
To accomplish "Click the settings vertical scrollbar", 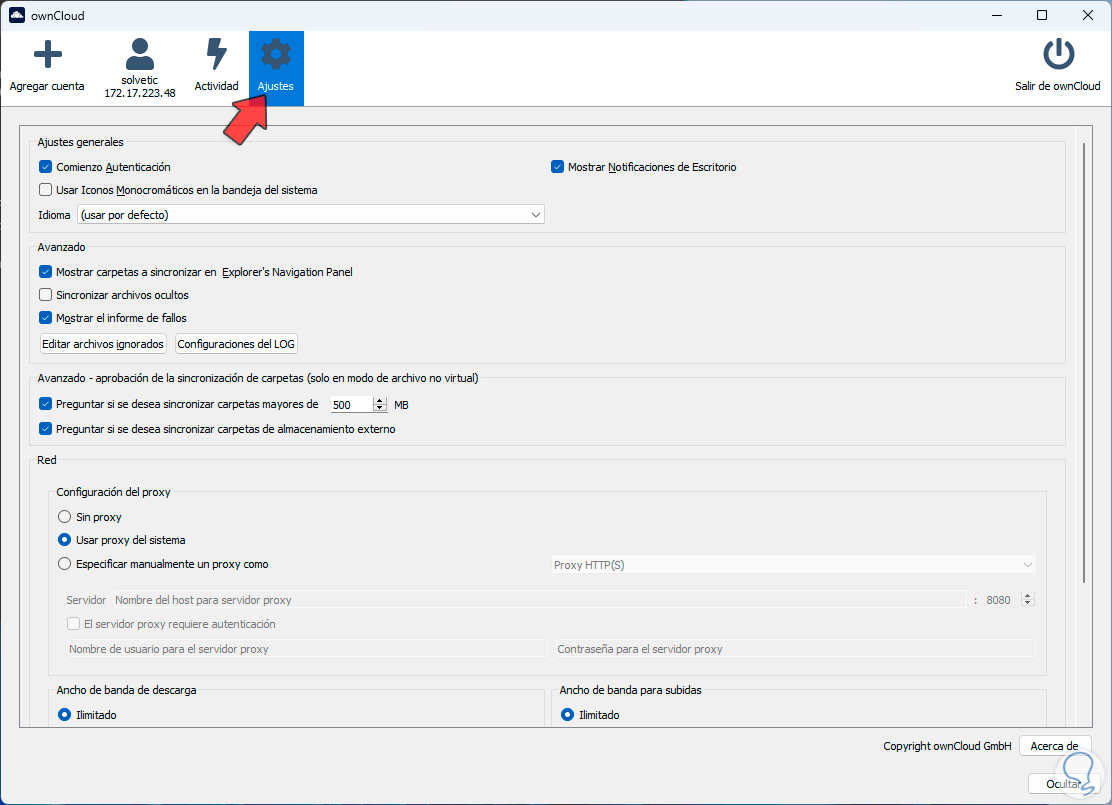I will click(1084, 362).
